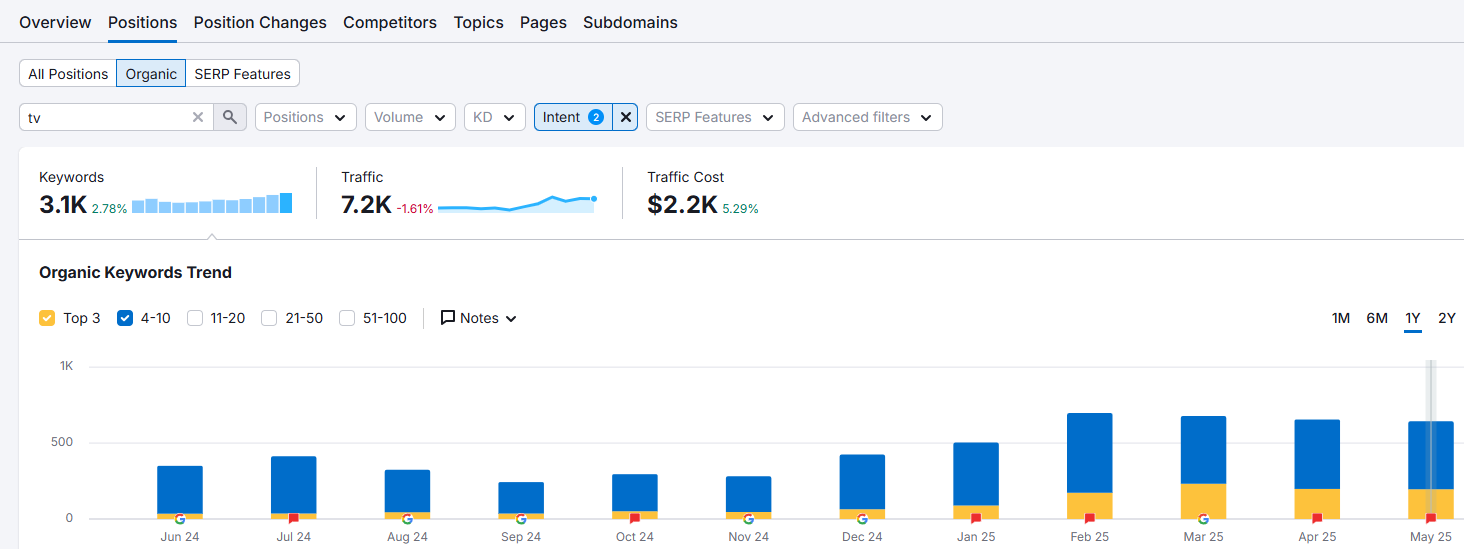Image resolution: width=1464 pixels, height=549 pixels.
Task: Click the keyword search input field
Action: tap(105, 117)
